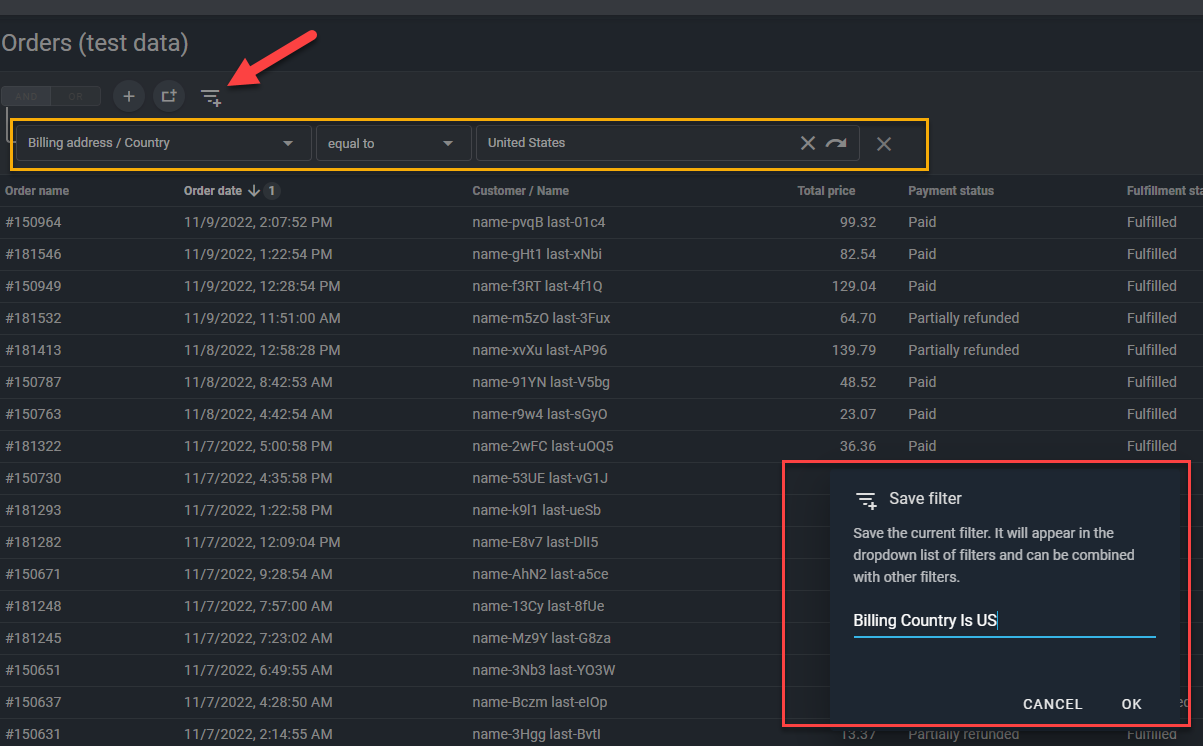This screenshot has width=1203, height=746.
Task: Sort by the Order name column header
Action: [x=37, y=191]
